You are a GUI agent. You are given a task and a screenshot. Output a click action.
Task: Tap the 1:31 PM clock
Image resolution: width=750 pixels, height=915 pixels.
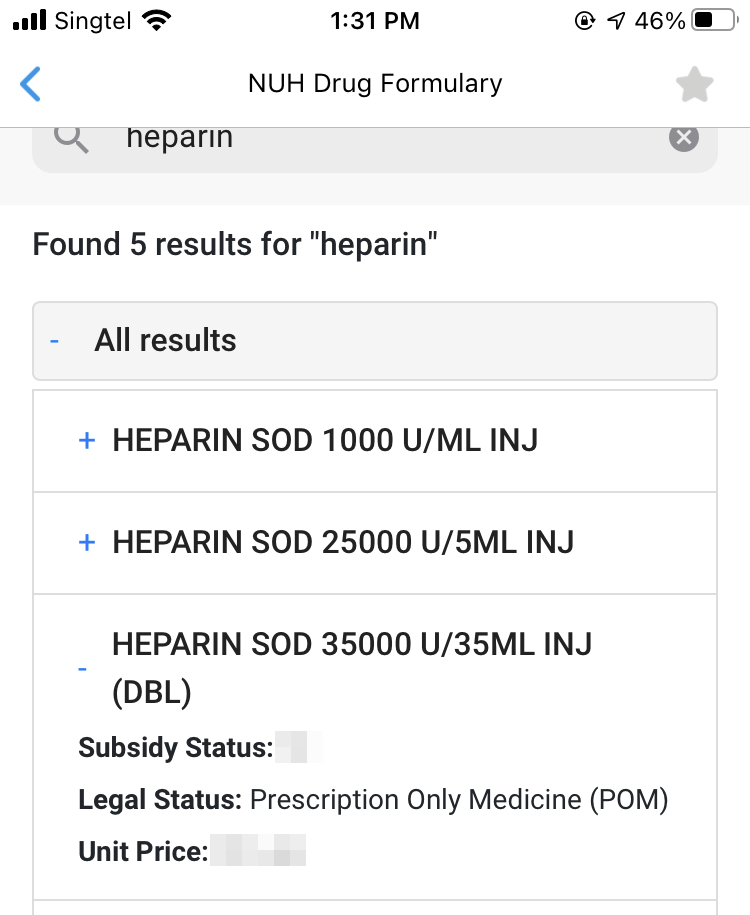[374, 20]
